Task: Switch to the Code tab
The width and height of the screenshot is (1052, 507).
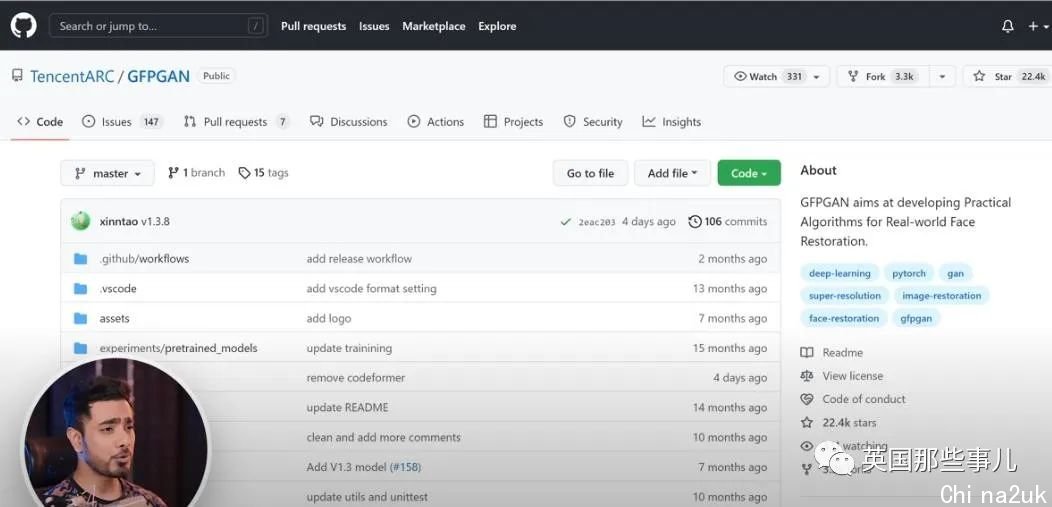Action: click(x=40, y=121)
